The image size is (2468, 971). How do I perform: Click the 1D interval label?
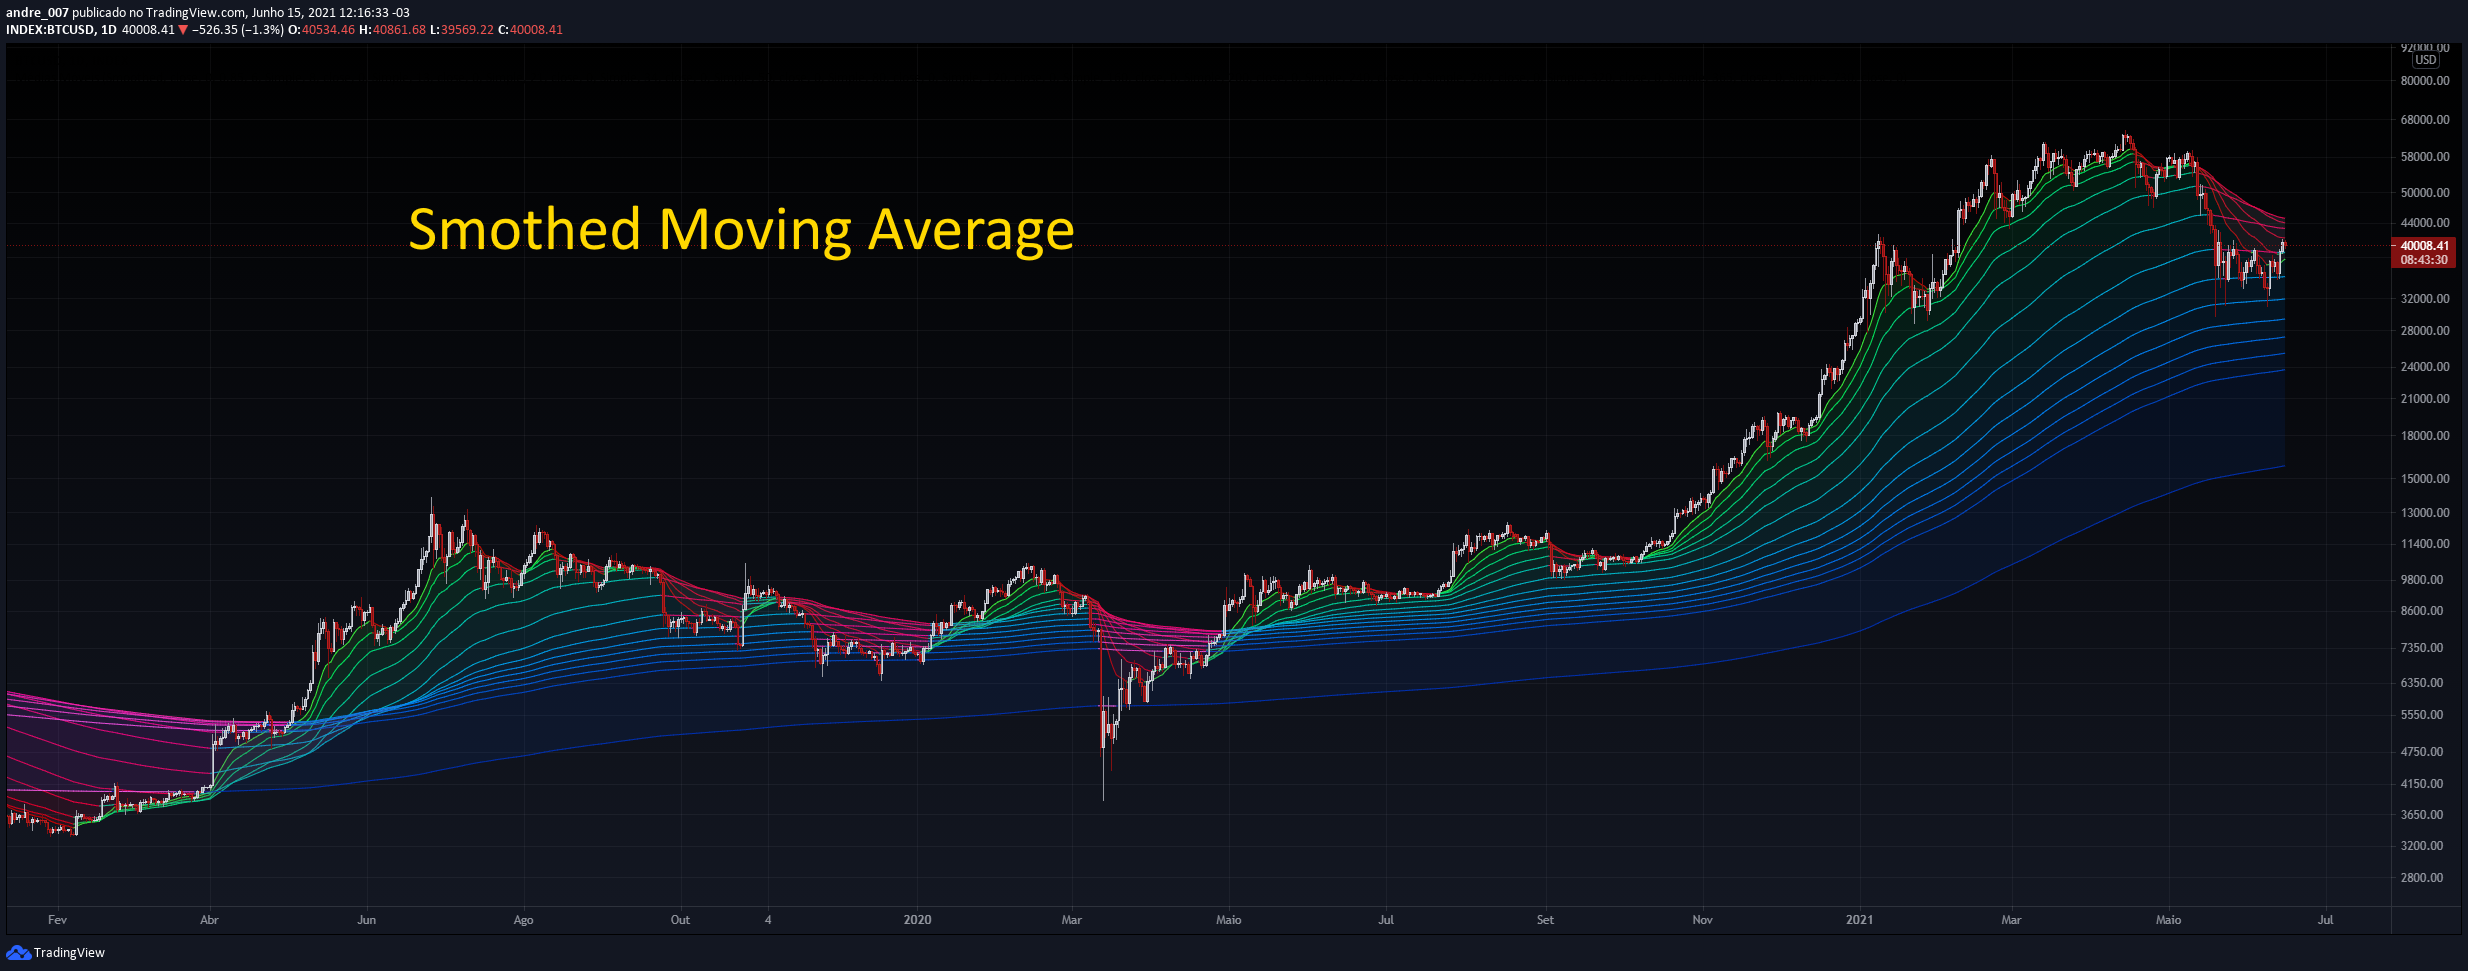pos(109,30)
